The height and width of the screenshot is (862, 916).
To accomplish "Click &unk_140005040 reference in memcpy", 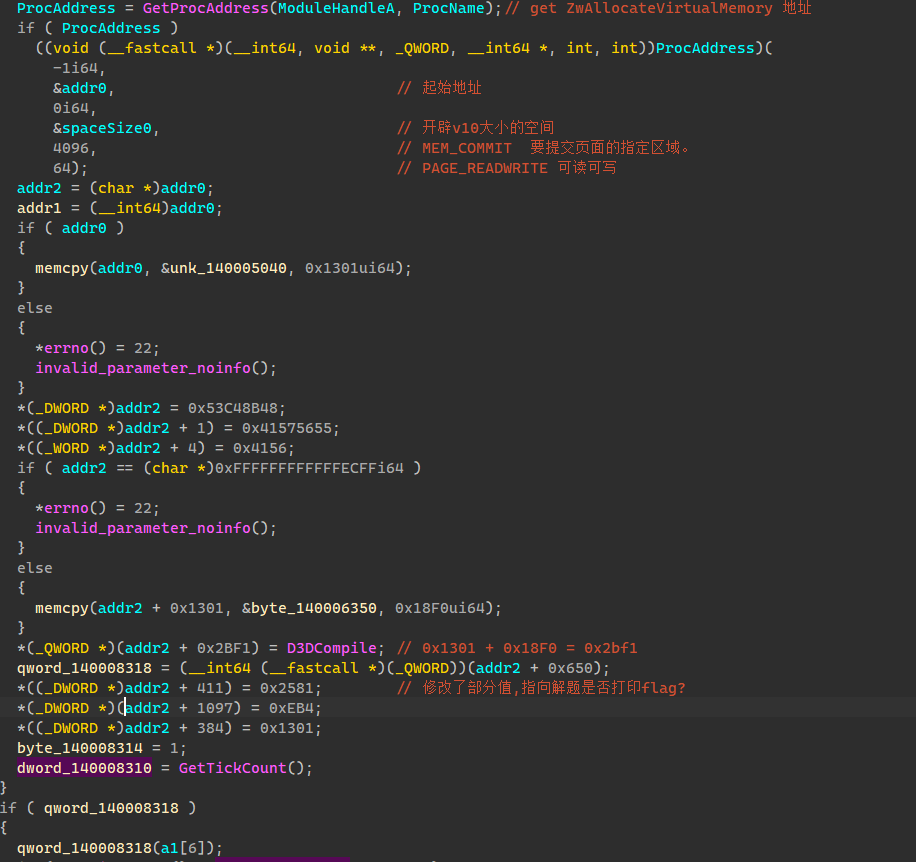I will pyautogui.click(x=224, y=268).
